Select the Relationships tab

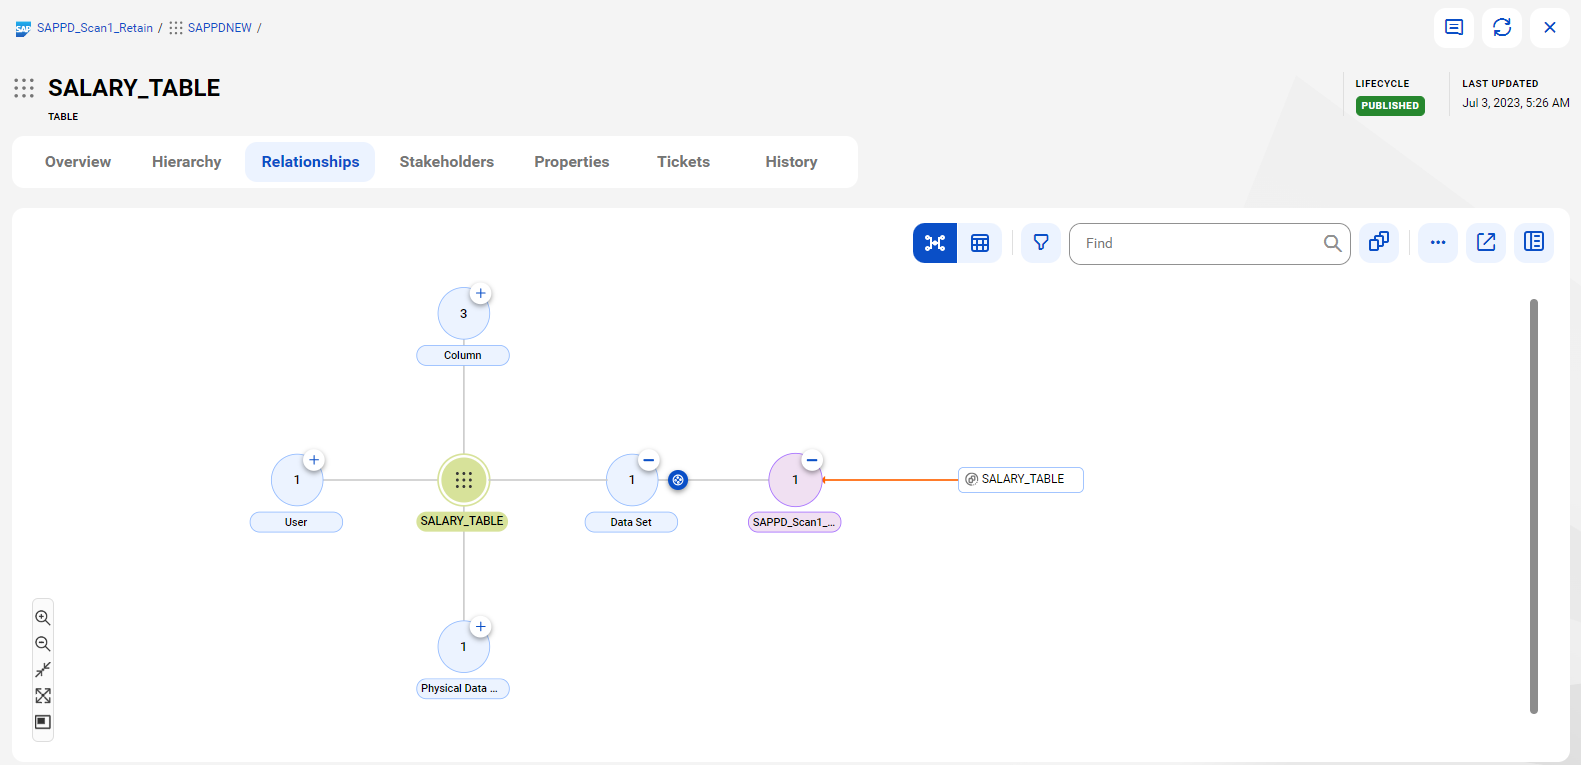tap(310, 162)
